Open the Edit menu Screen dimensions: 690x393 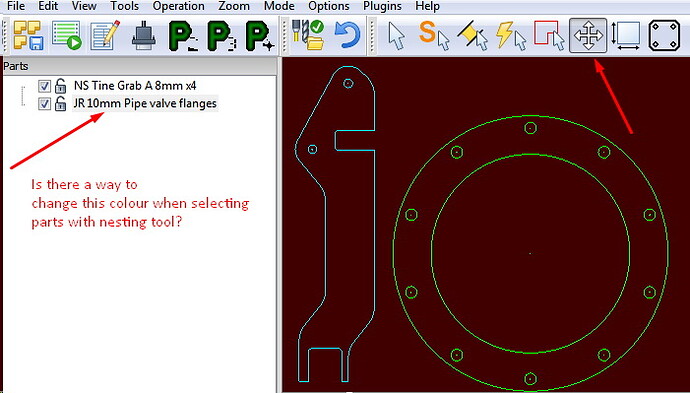(48, 6)
